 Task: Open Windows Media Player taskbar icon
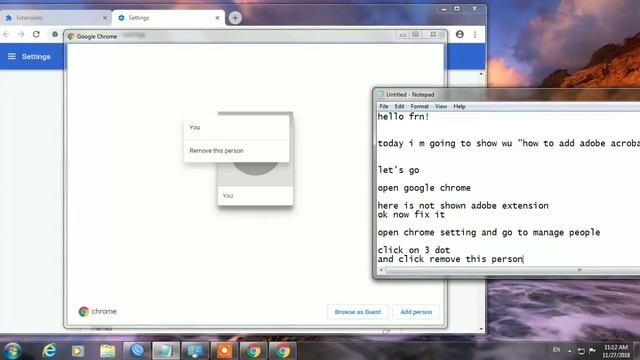click(x=78, y=351)
